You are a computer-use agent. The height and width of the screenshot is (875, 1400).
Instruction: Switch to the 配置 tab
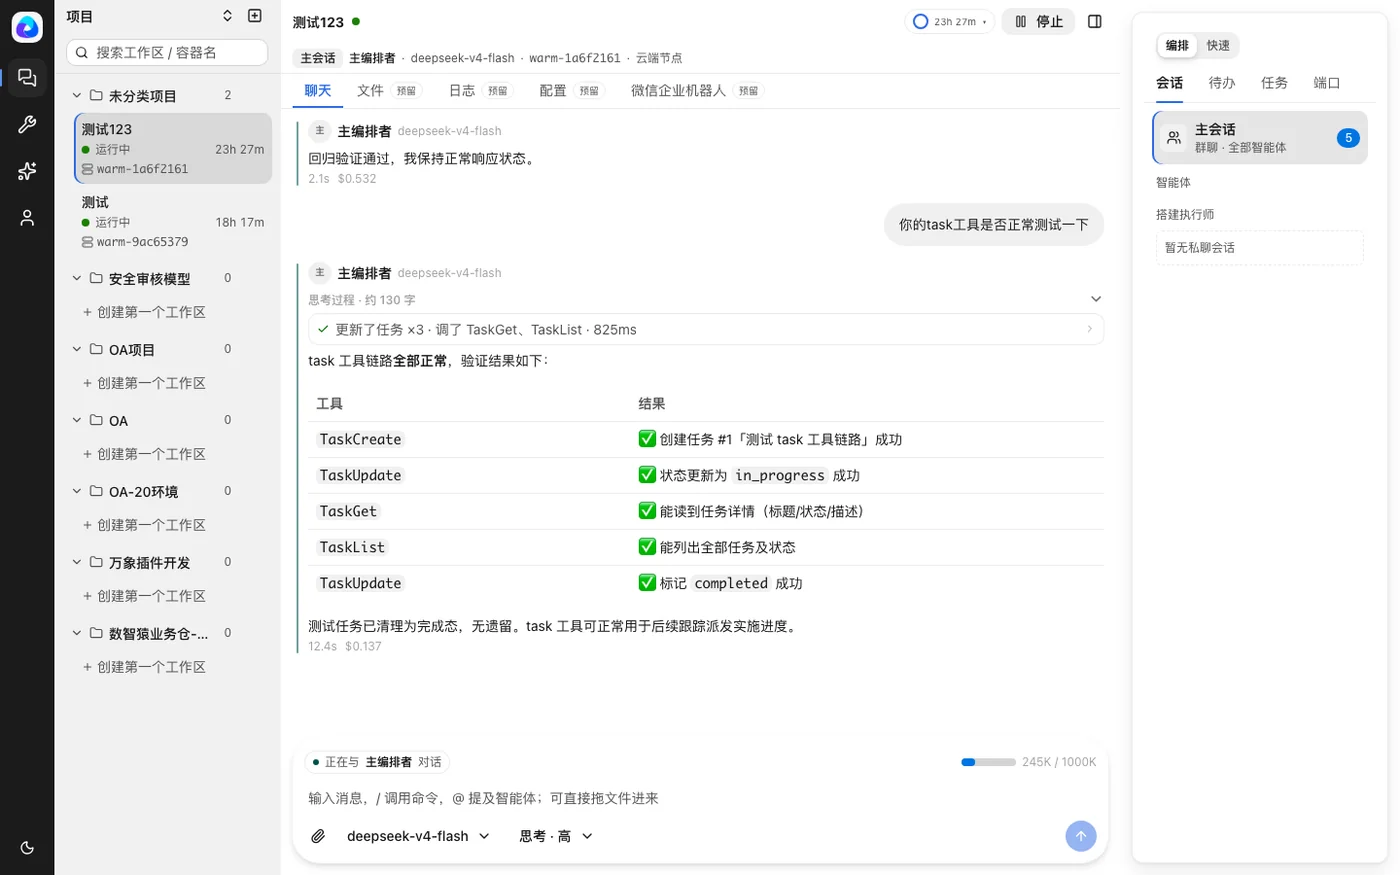pyautogui.click(x=570, y=90)
